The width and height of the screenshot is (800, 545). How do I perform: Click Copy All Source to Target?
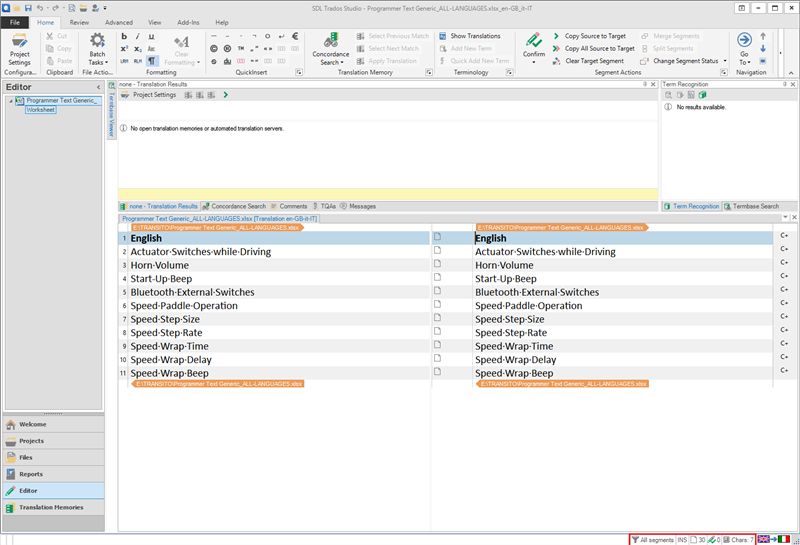[x=593, y=48]
